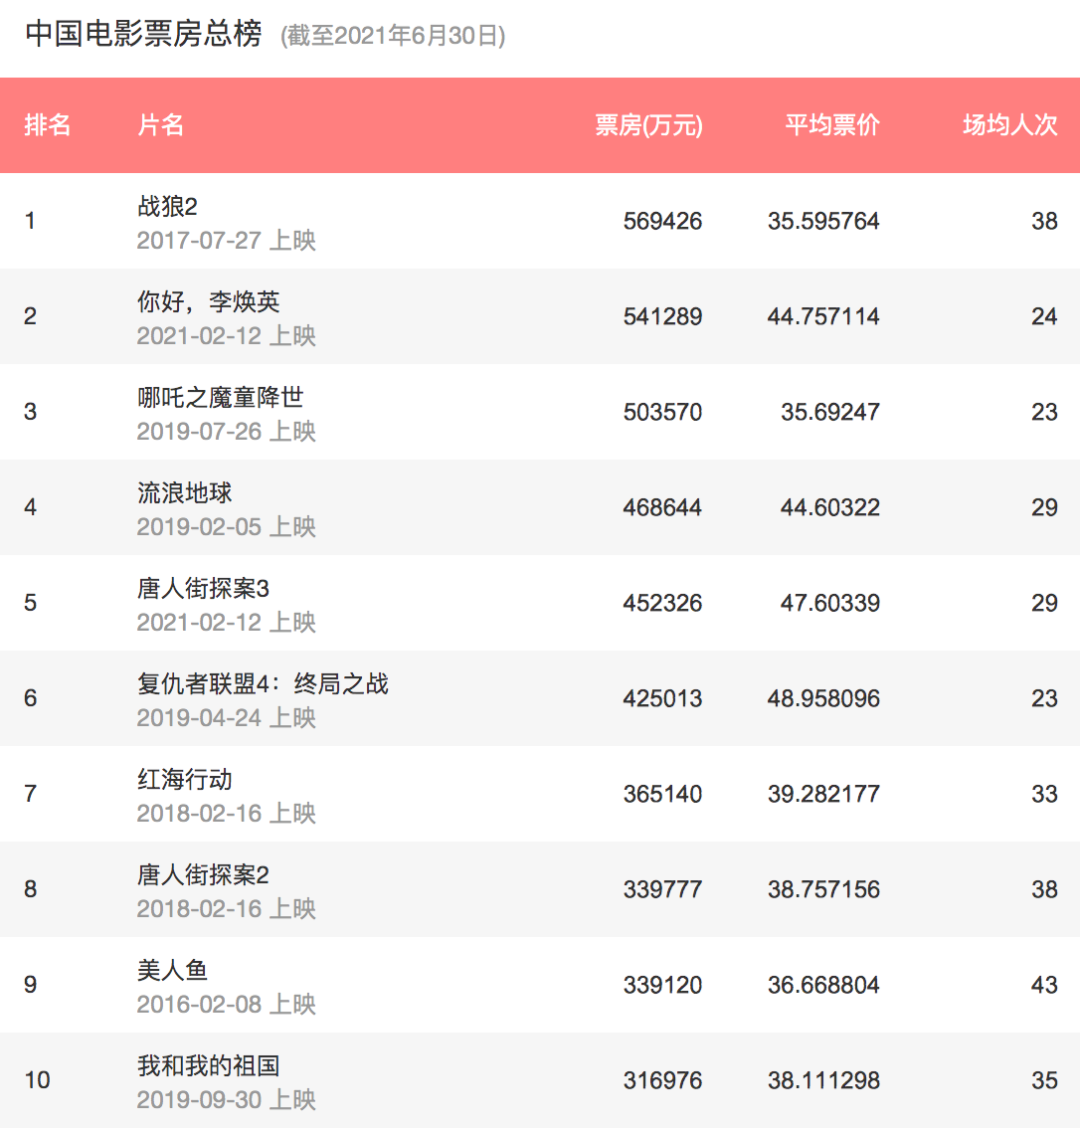Click average ticket price 35.595764
This screenshot has height=1134, width=1080.
824,221
